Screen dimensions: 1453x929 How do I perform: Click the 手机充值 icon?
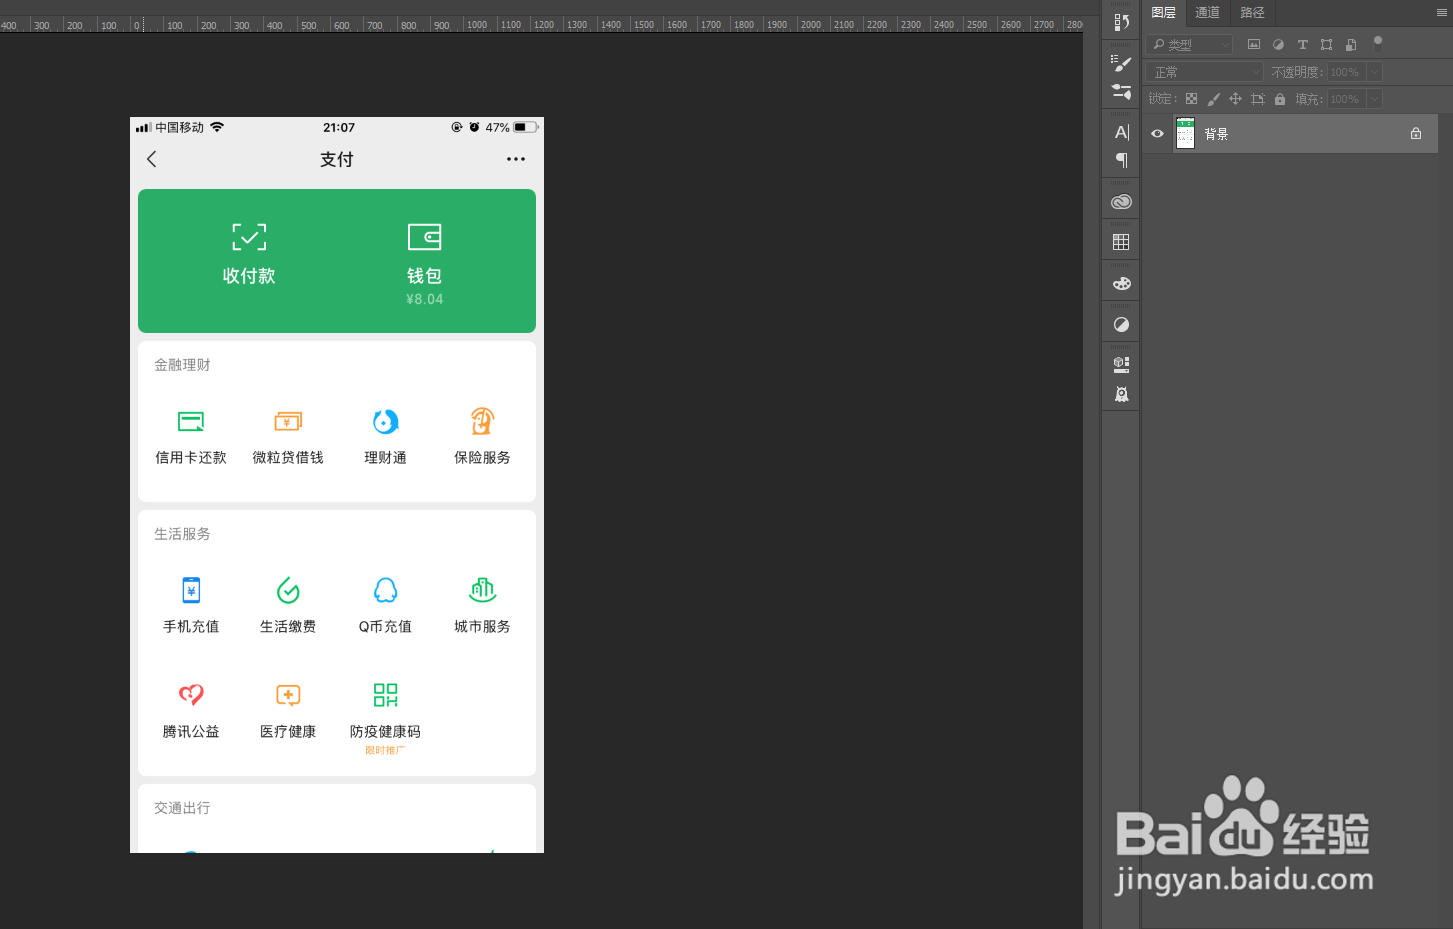[191, 590]
